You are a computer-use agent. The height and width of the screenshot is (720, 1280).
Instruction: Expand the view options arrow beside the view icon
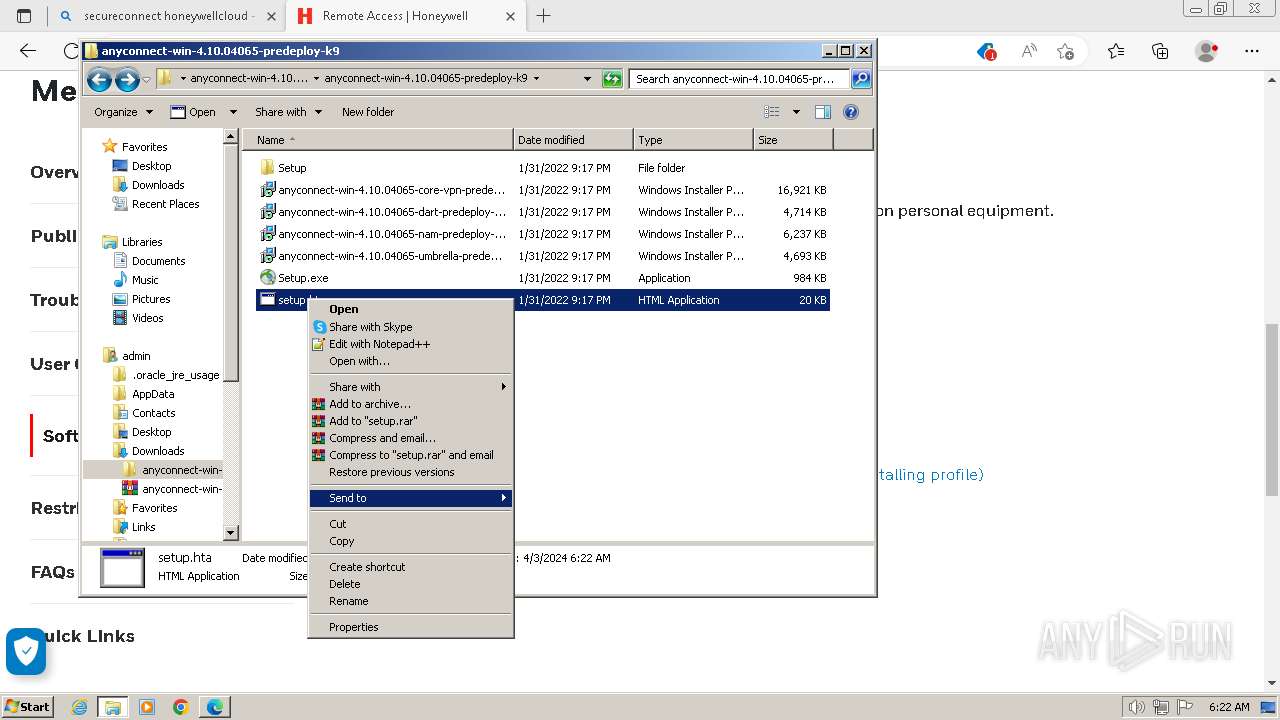pyautogui.click(x=796, y=112)
